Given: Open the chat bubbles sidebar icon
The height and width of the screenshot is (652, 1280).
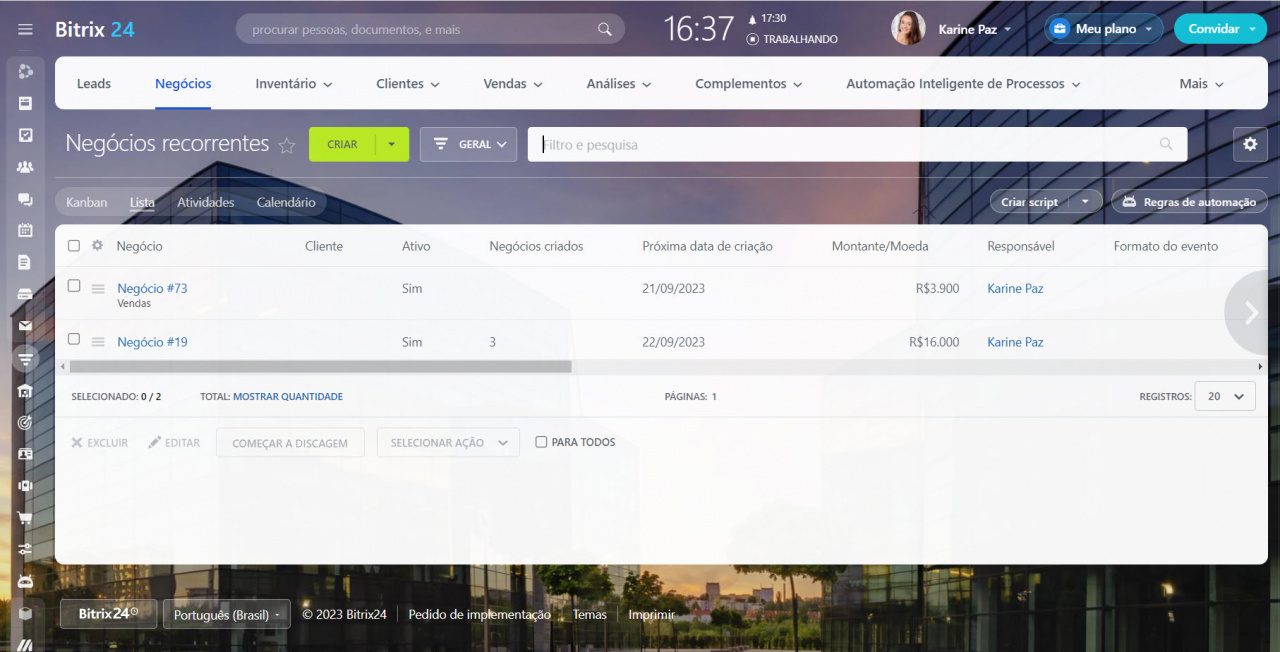Looking at the screenshot, I should coord(25,199).
